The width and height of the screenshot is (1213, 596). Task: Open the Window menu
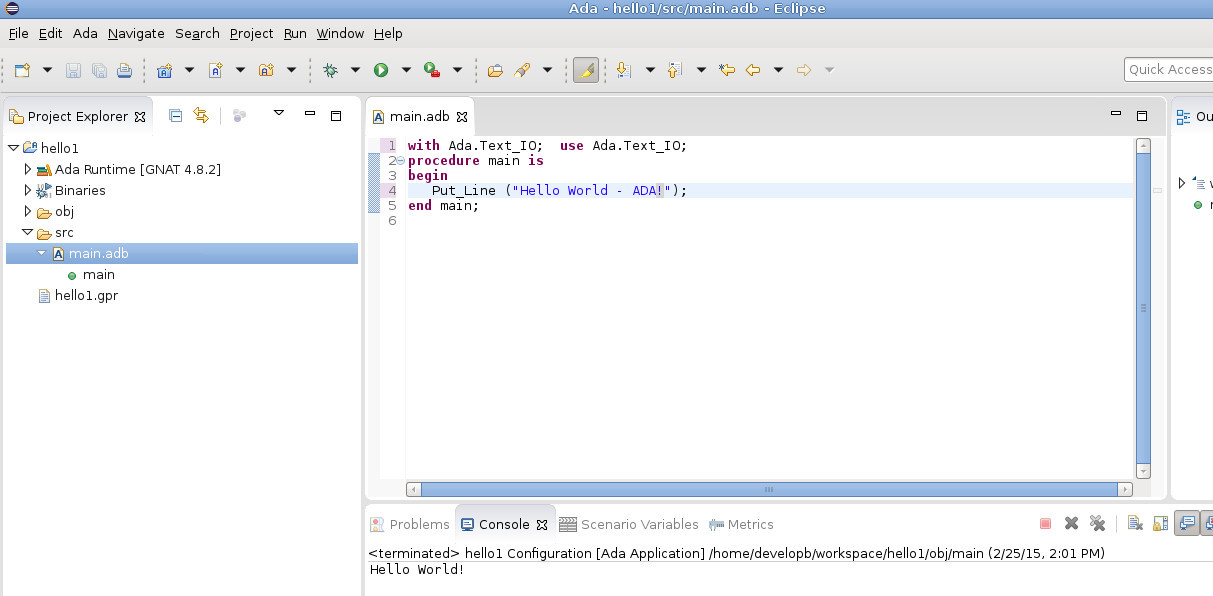pyautogui.click(x=340, y=33)
